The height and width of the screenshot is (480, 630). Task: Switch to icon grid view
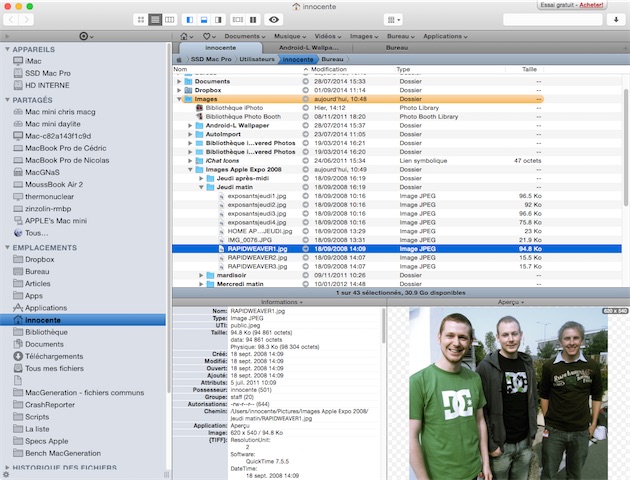(x=141, y=20)
